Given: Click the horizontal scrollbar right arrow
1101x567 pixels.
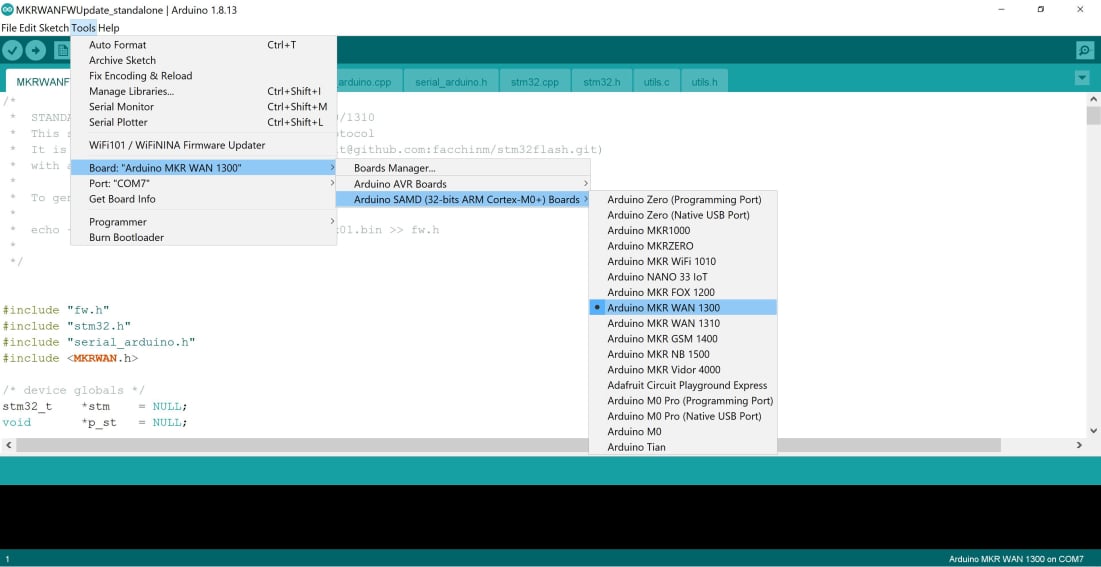Looking at the screenshot, I should click(1079, 445).
